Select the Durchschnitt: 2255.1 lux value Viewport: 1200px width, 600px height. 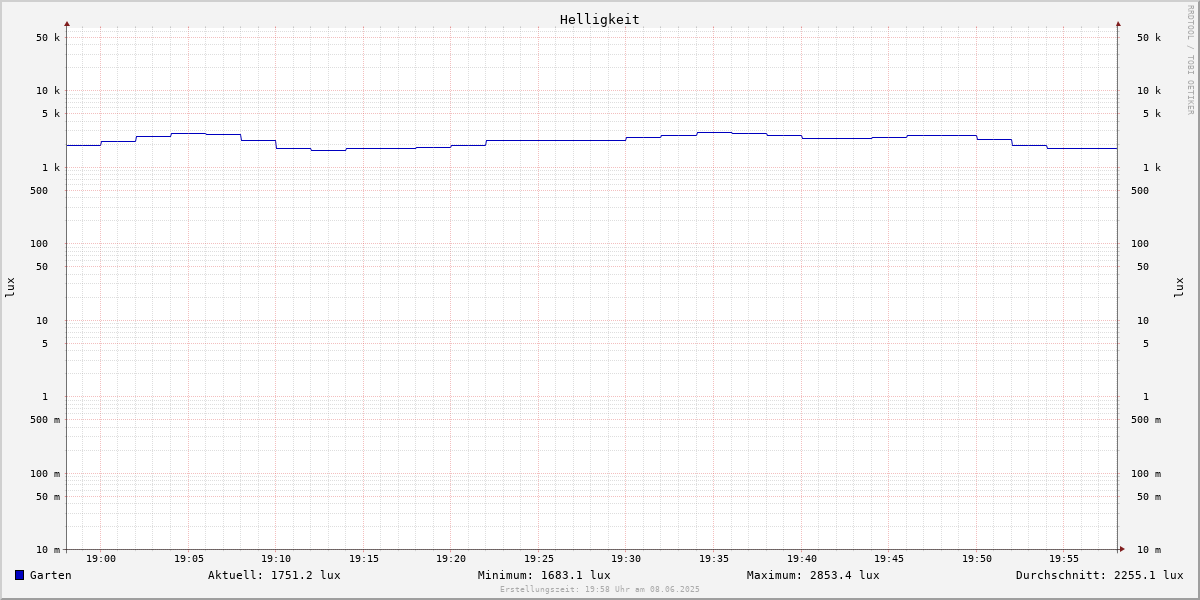[x=1100, y=575]
